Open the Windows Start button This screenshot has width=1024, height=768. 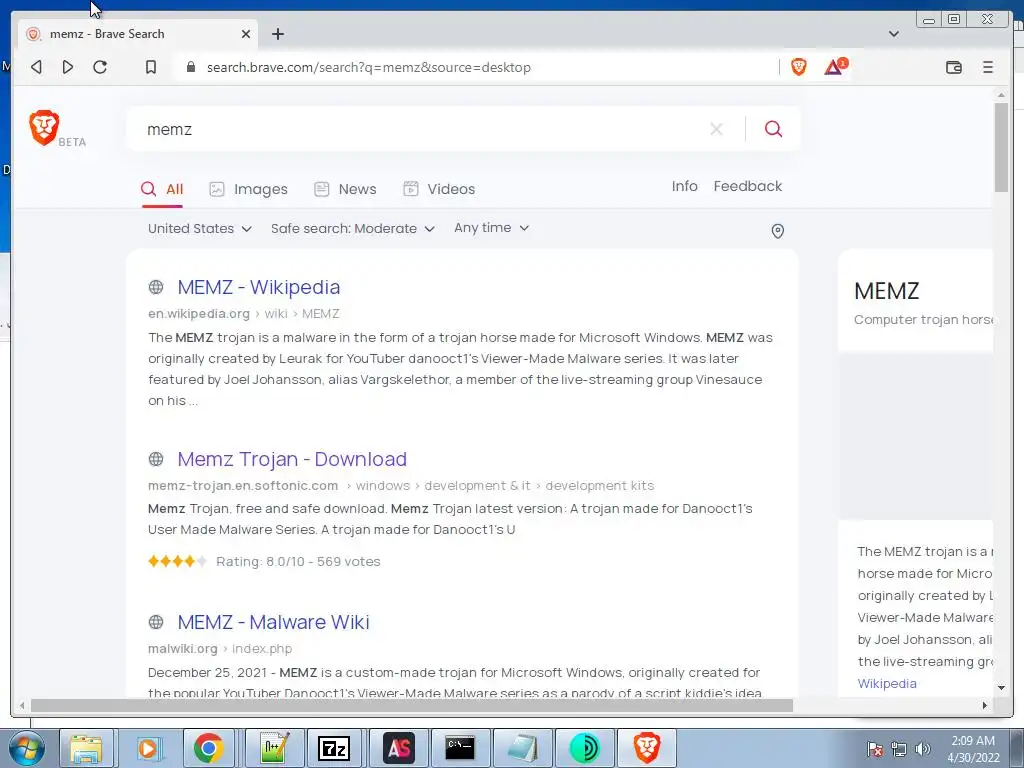27,748
